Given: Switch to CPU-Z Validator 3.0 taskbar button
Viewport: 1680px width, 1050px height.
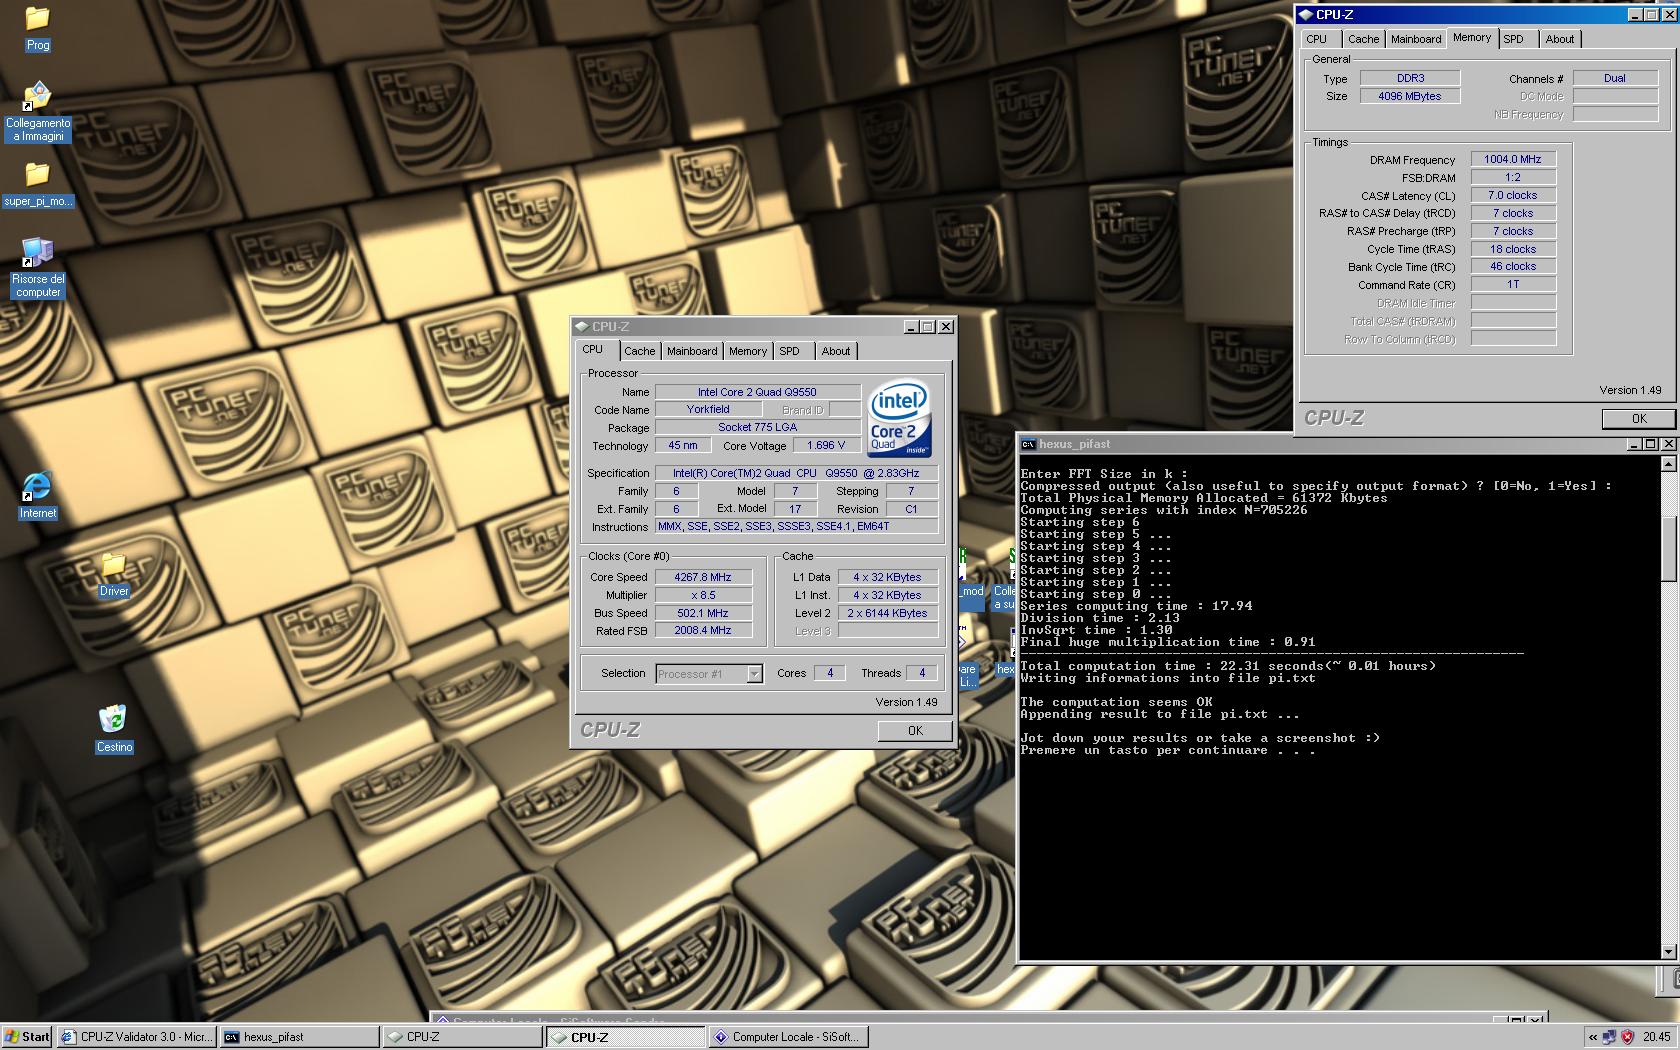Looking at the screenshot, I should coord(136,1037).
